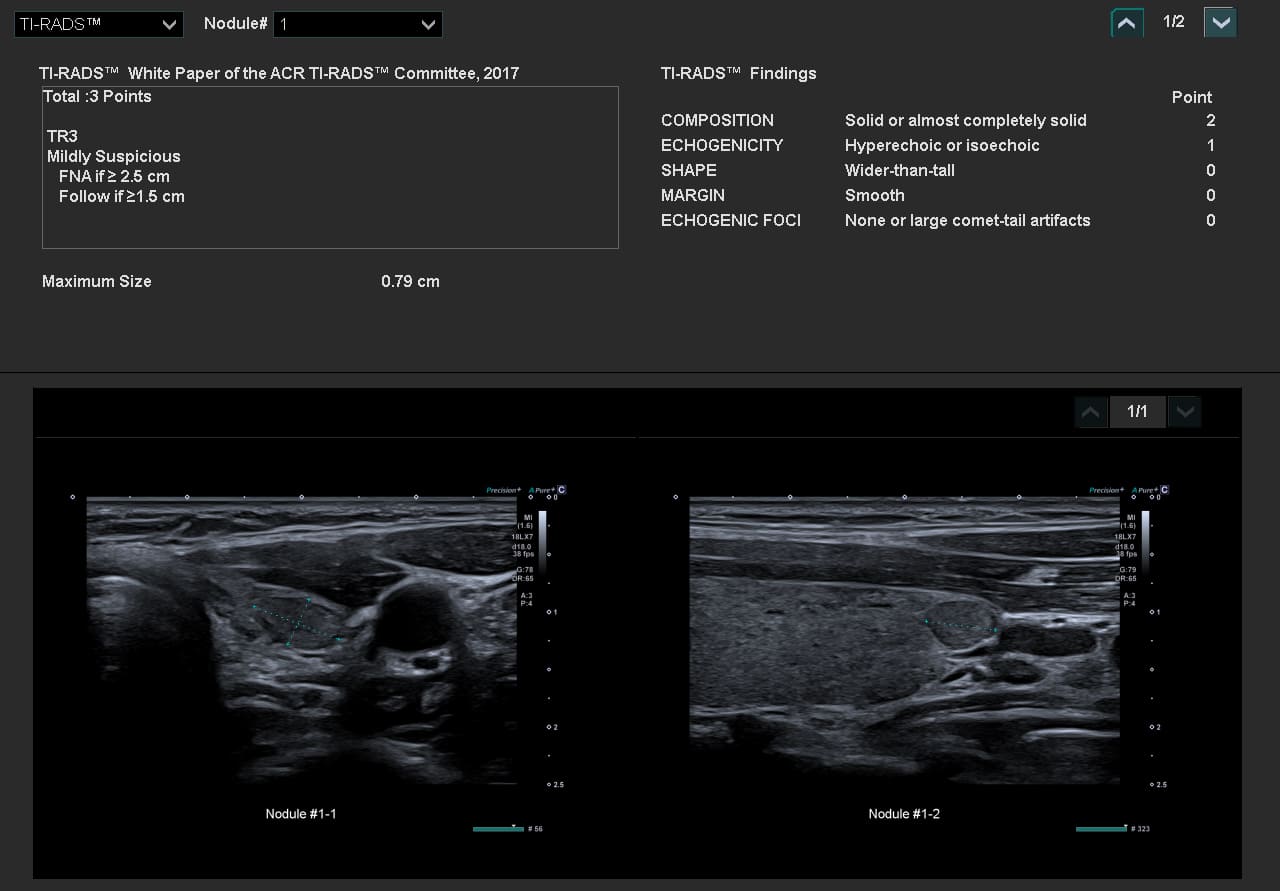Screen dimensions: 1280x891
Task: Click the ECHOGENIC FOCI finding row
Action: point(938,220)
